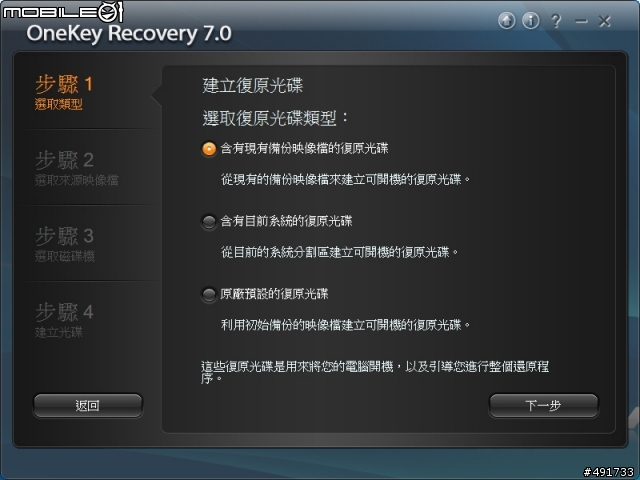Click the #491733 watermark number
640x480 pixels.
609,472
